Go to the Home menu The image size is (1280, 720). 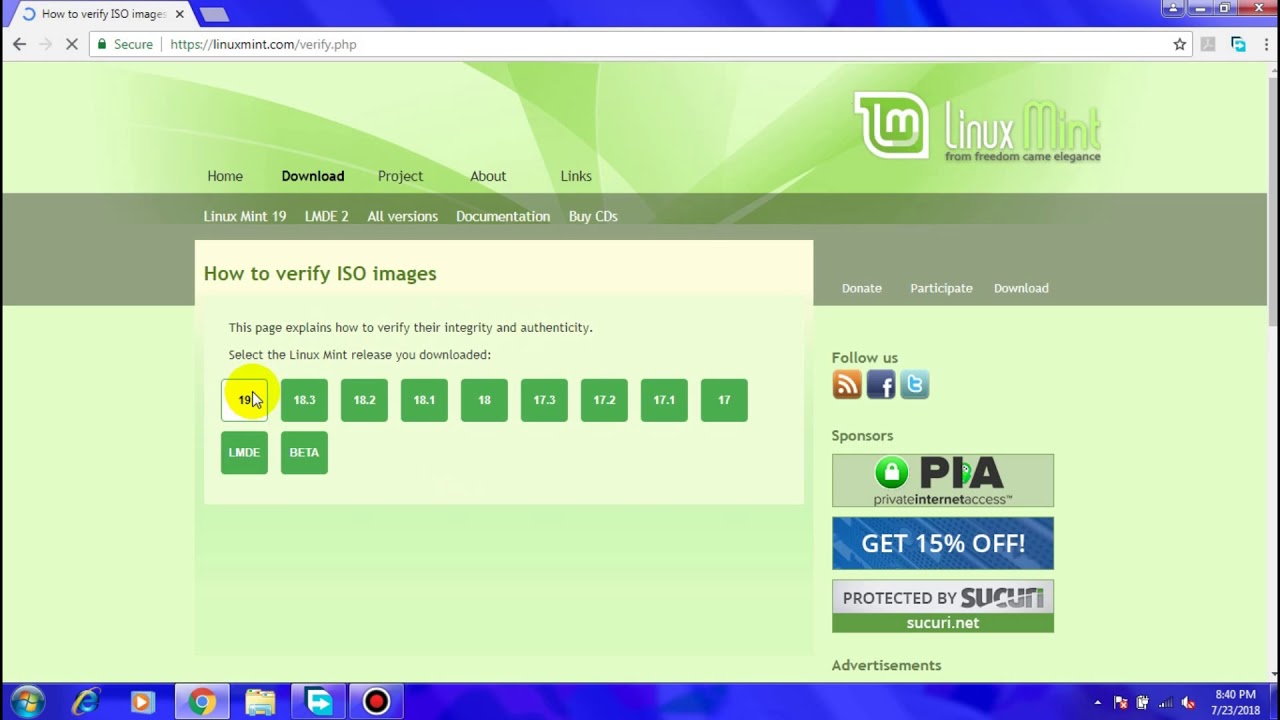click(225, 176)
